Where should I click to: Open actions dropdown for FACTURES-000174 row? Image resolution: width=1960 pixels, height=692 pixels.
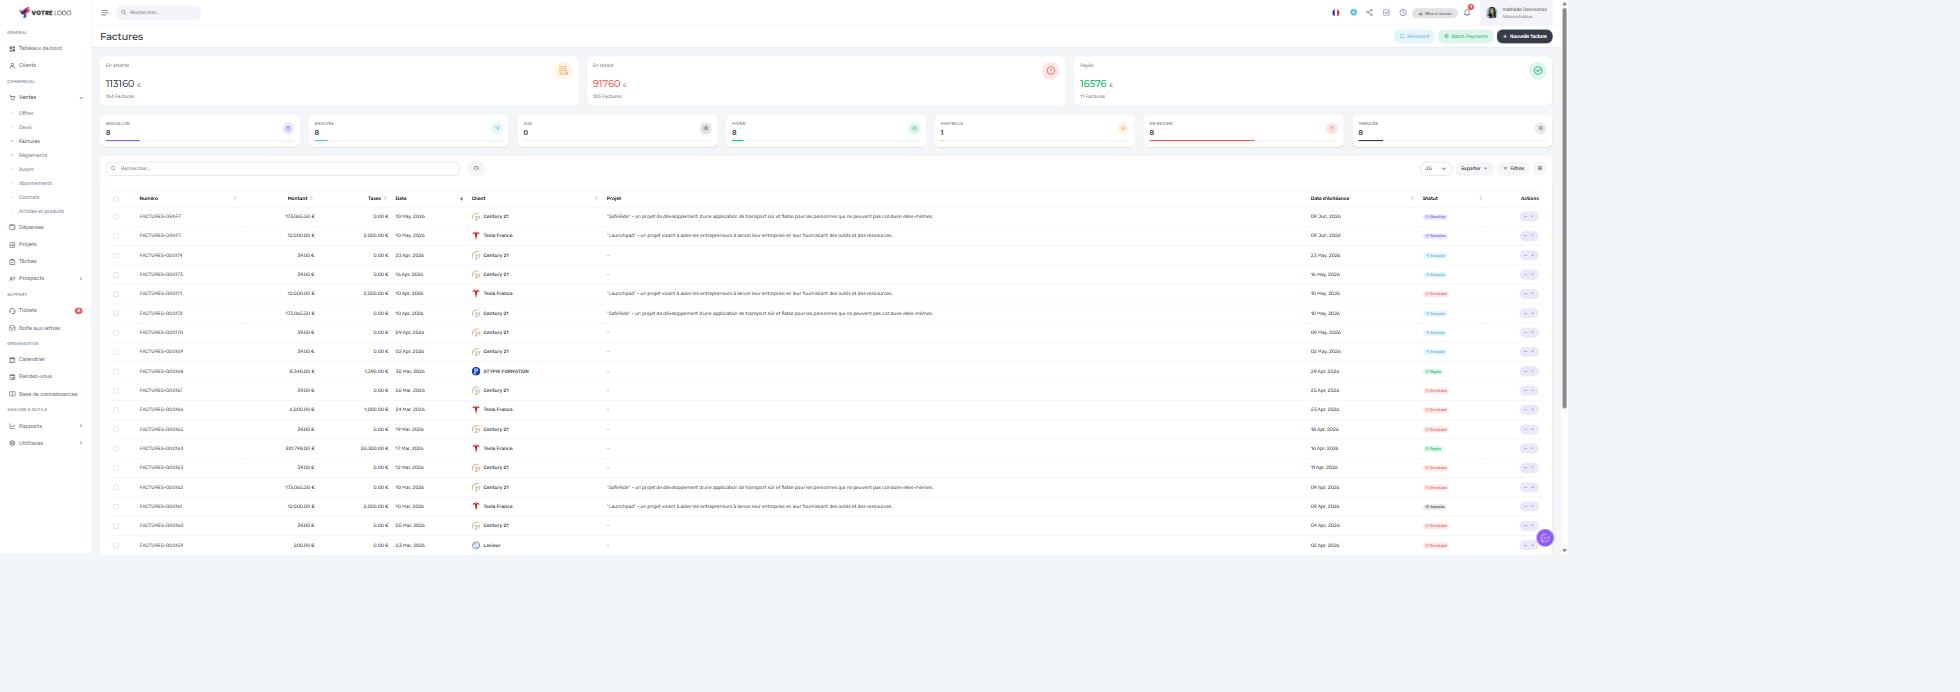click(1529, 256)
